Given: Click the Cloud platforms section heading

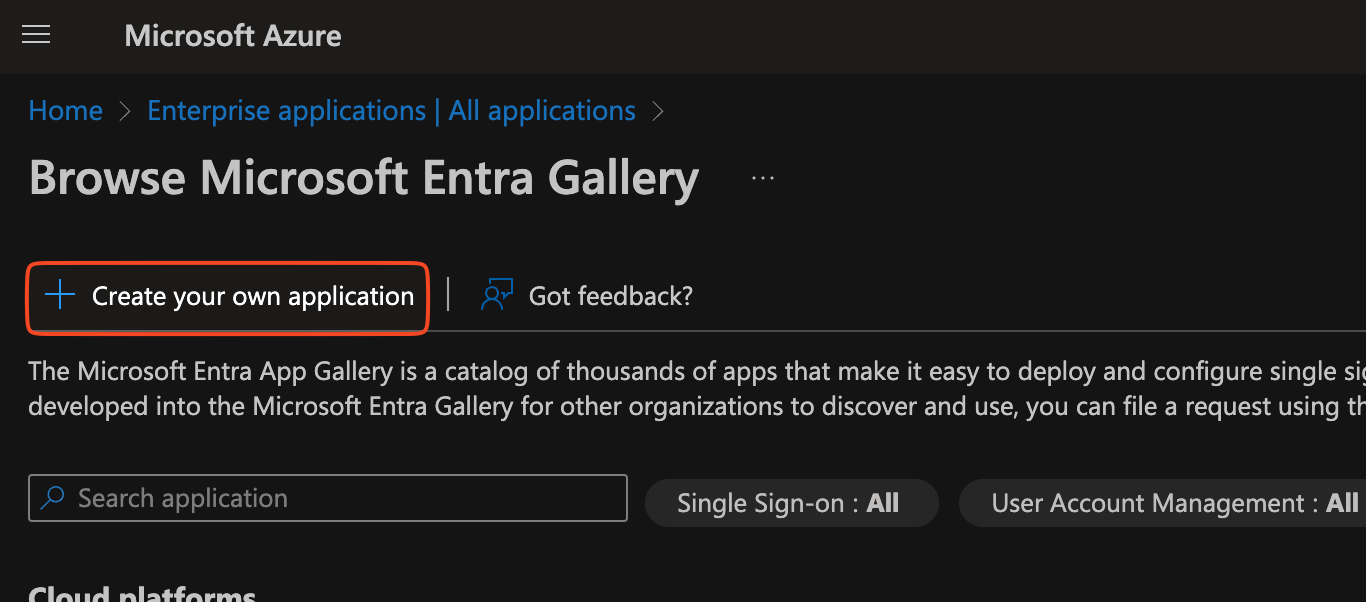Looking at the screenshot, I should (x=142, y=594).
